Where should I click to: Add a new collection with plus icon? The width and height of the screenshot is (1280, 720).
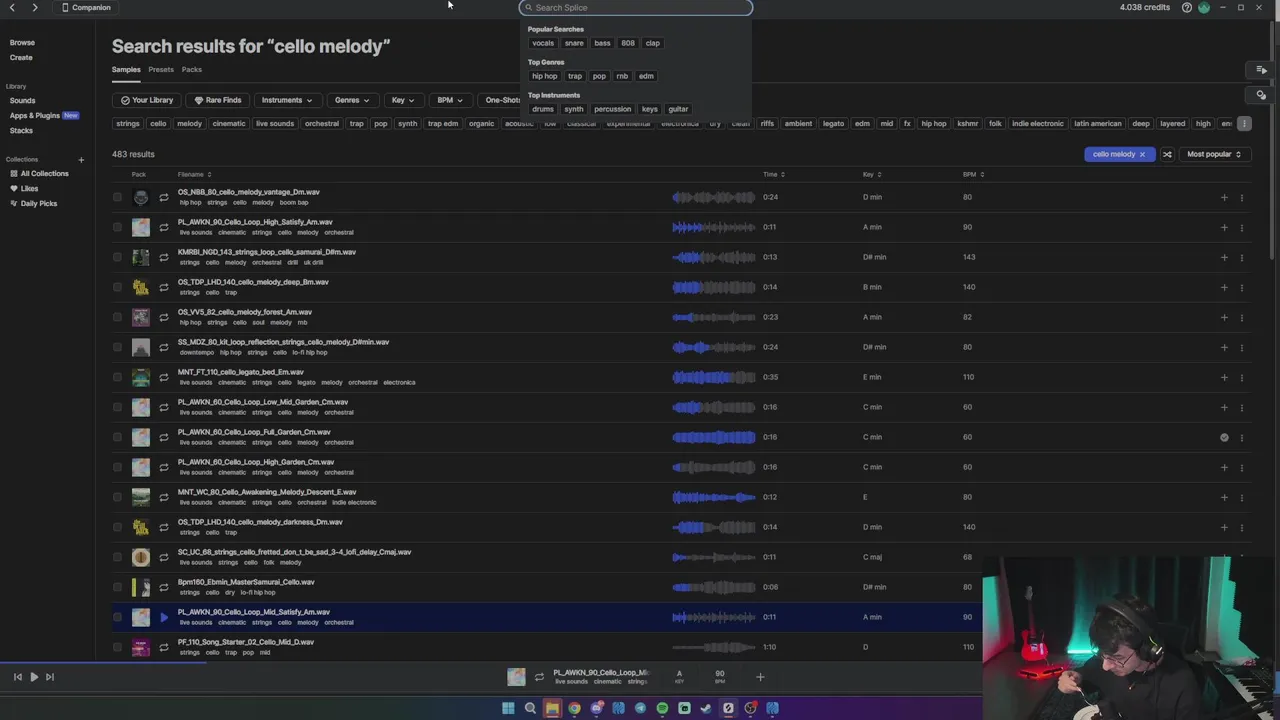click(81, 160)
